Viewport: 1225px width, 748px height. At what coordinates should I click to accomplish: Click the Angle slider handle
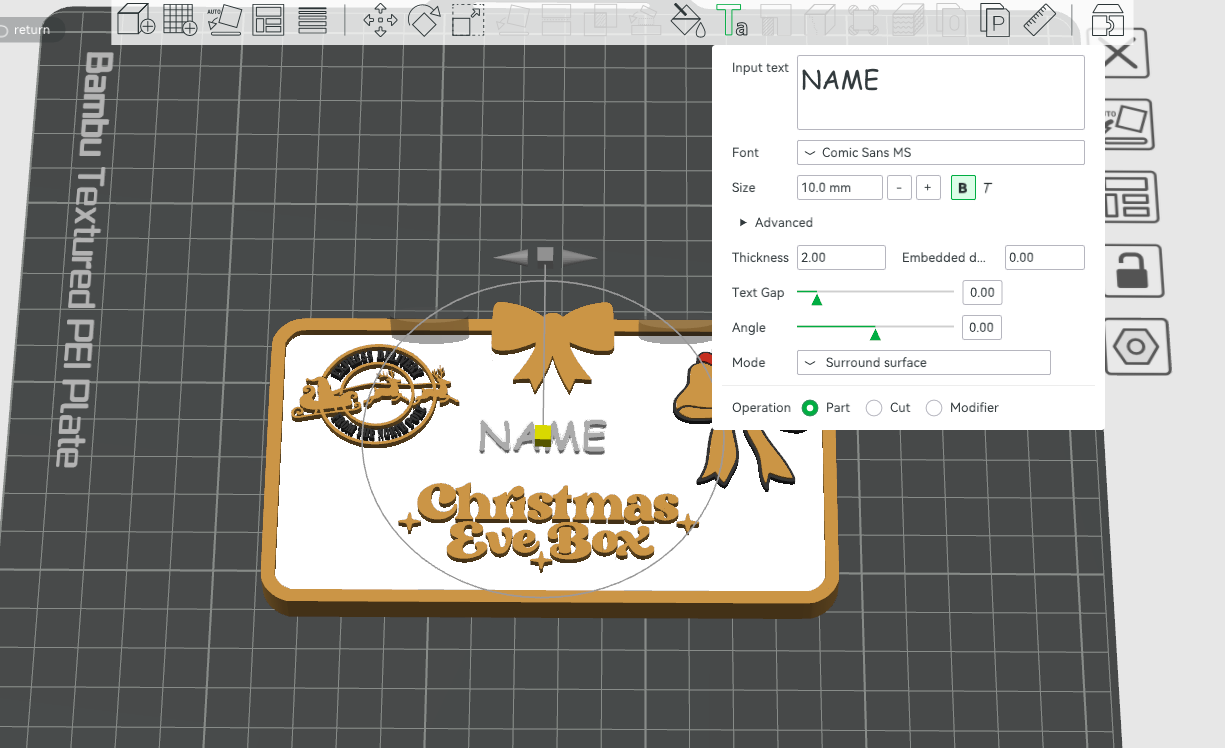(875, 333)
